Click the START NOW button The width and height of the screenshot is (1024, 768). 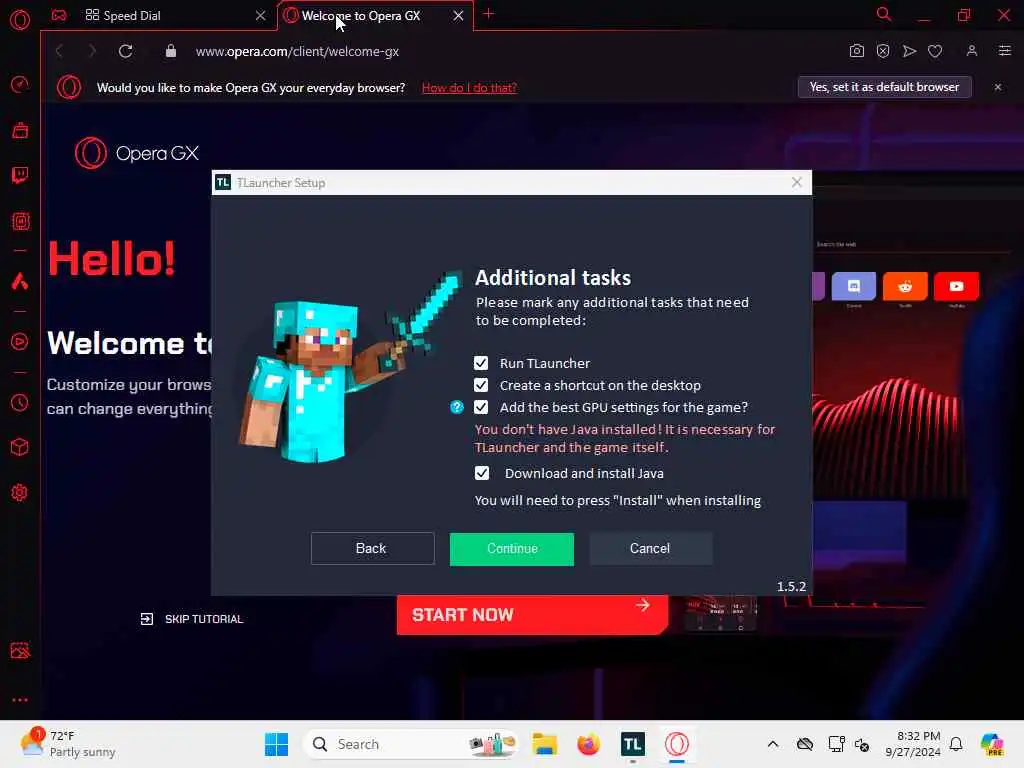tap(532, 615)
